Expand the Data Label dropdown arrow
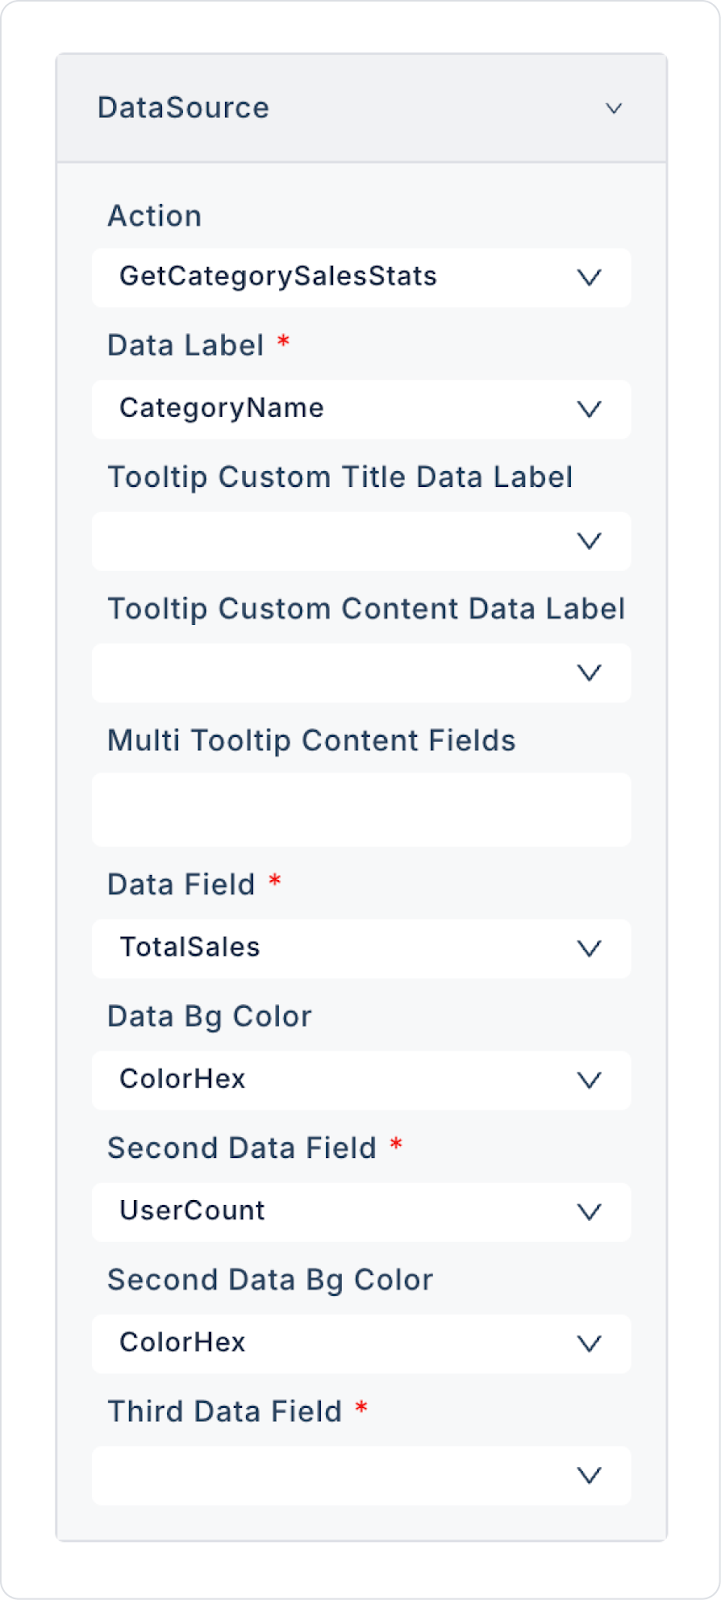Image resolution: width=721 pixels, height=1600 pixels. coord(589,409)
